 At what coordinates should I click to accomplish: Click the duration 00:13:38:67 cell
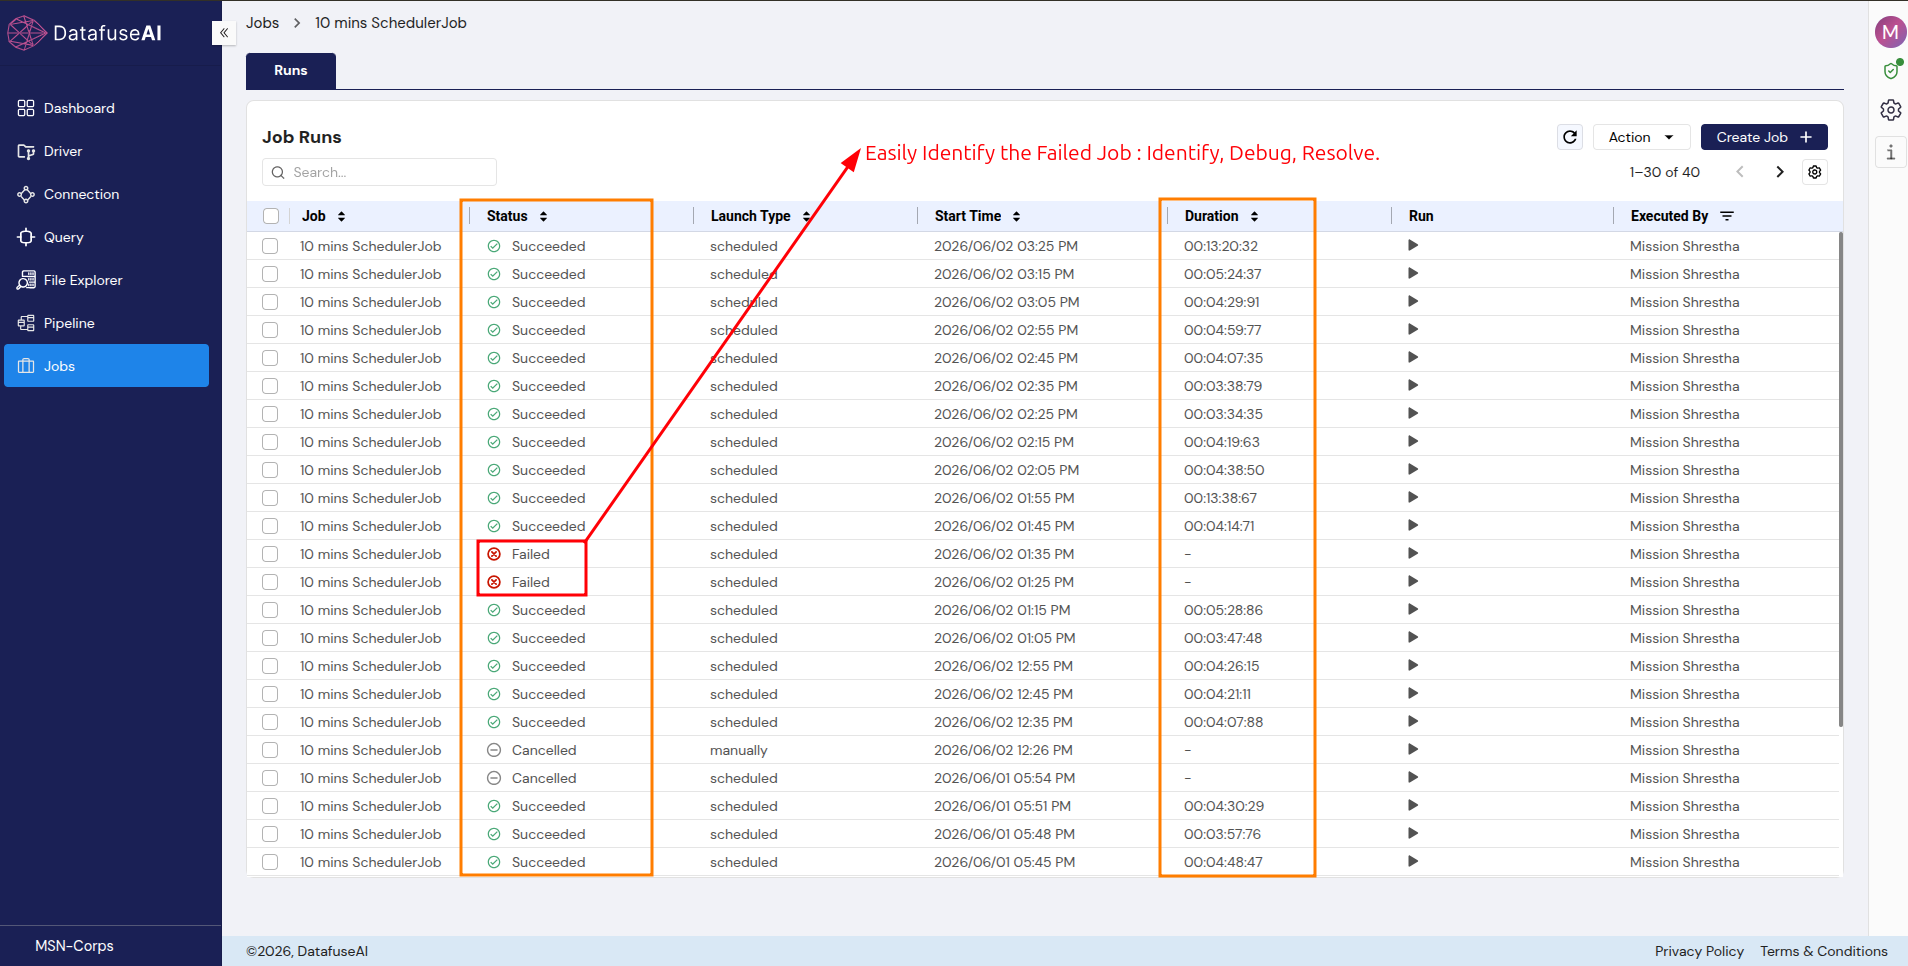1221,498
